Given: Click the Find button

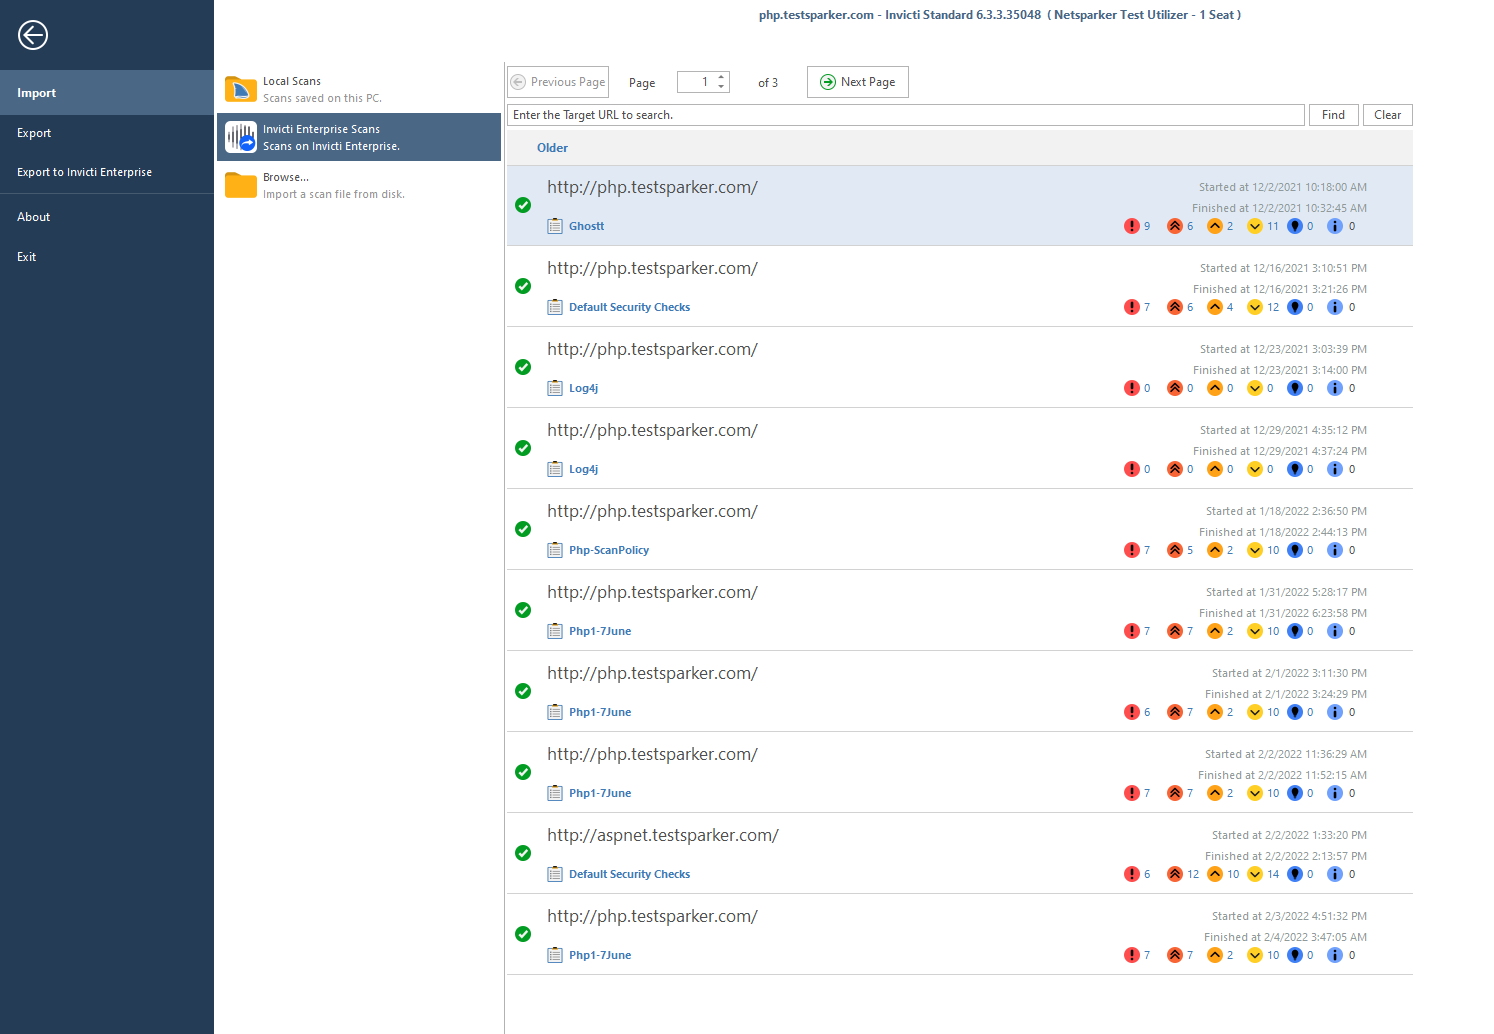Looking at the screenshot, I should [1333, 115].
